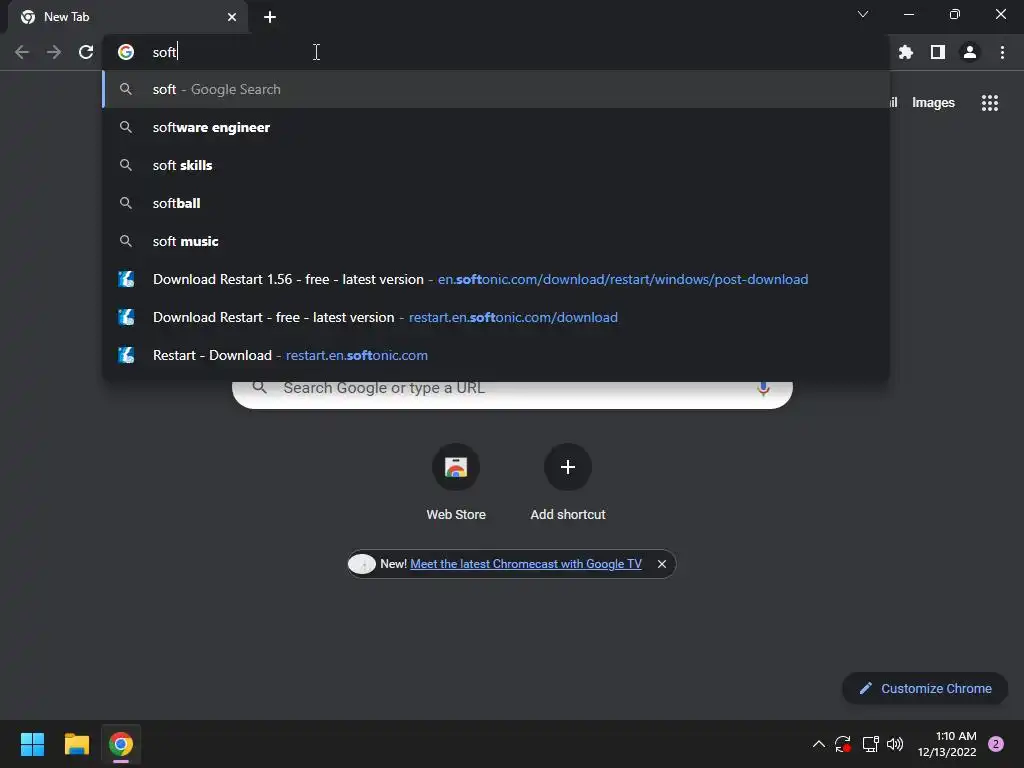The height and width of the screenshot is (768, 1024).
Task: Open the restart.en.softonic.com/download suggestion
Action: point(496,317)
